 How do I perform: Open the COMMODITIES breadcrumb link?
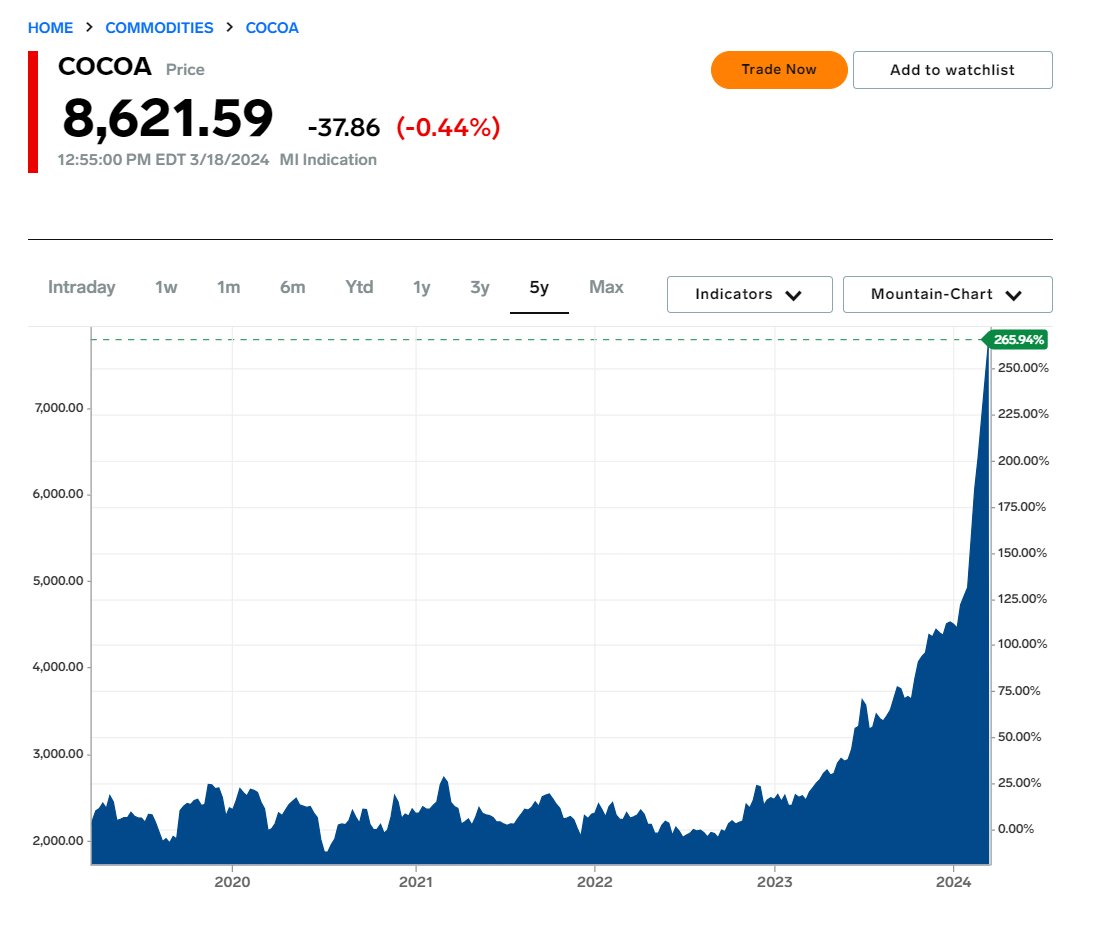(159, 27)
